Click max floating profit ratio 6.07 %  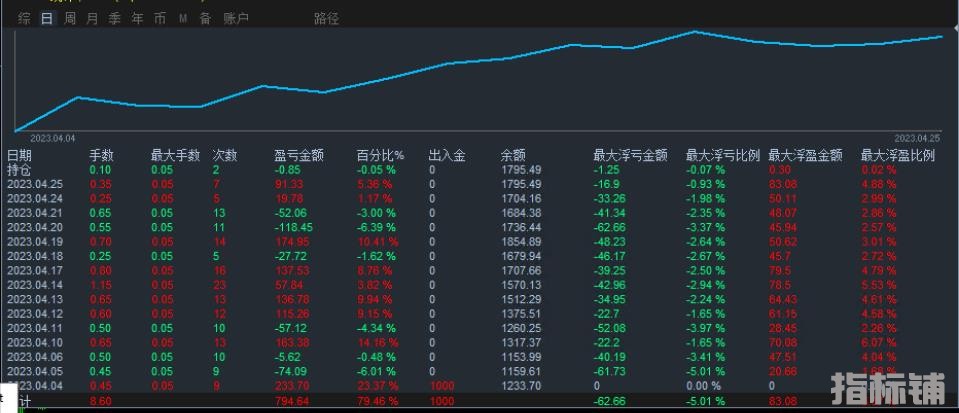tap(879, 342)
